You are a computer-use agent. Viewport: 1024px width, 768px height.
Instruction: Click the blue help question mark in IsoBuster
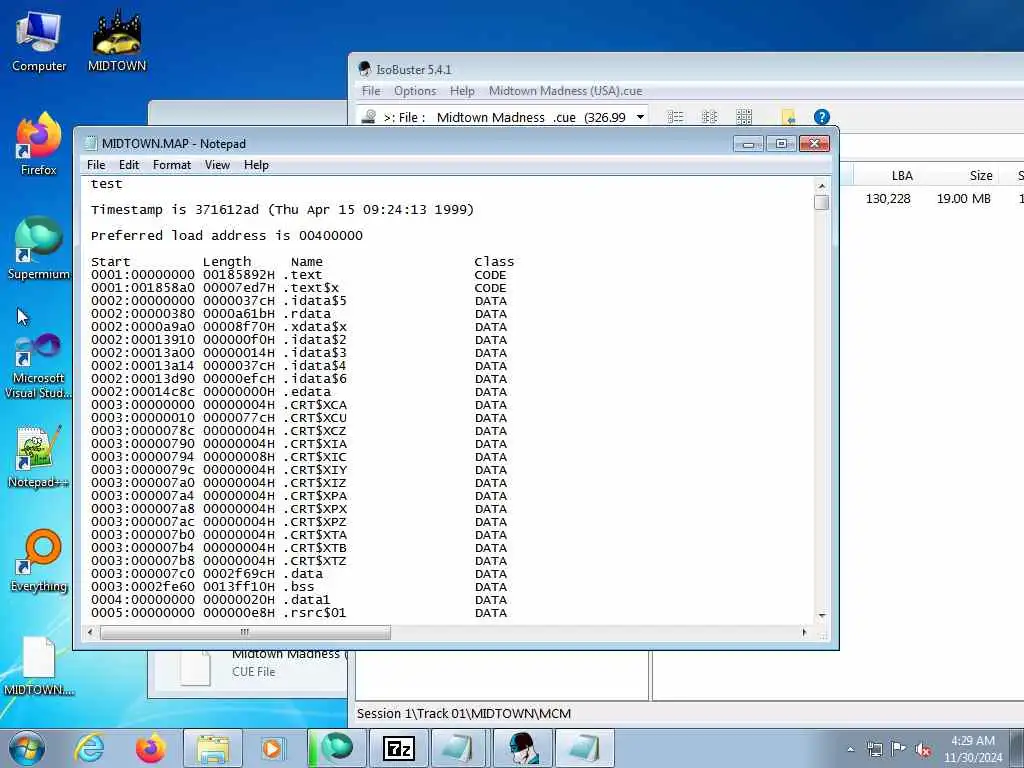[822, 117]
